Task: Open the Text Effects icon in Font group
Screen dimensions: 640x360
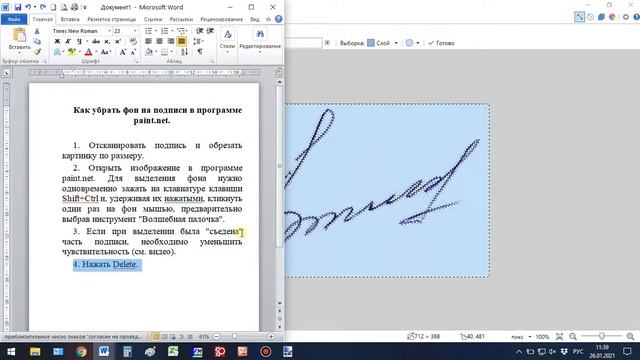Action: [57, 52]
